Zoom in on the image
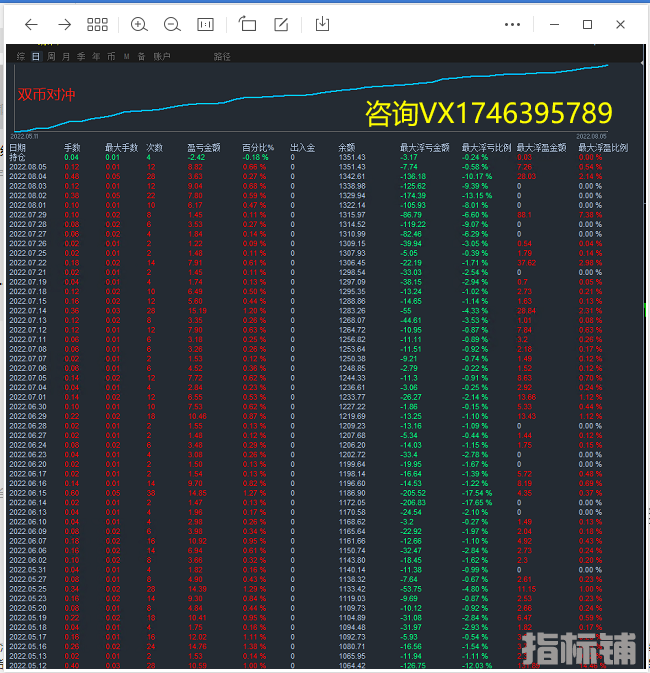 pos(139,24)
